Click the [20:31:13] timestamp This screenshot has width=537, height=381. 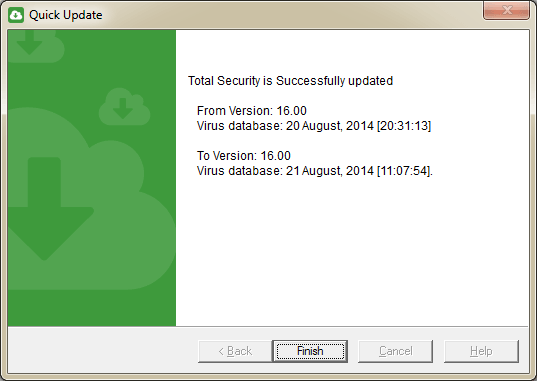point(404,126)
